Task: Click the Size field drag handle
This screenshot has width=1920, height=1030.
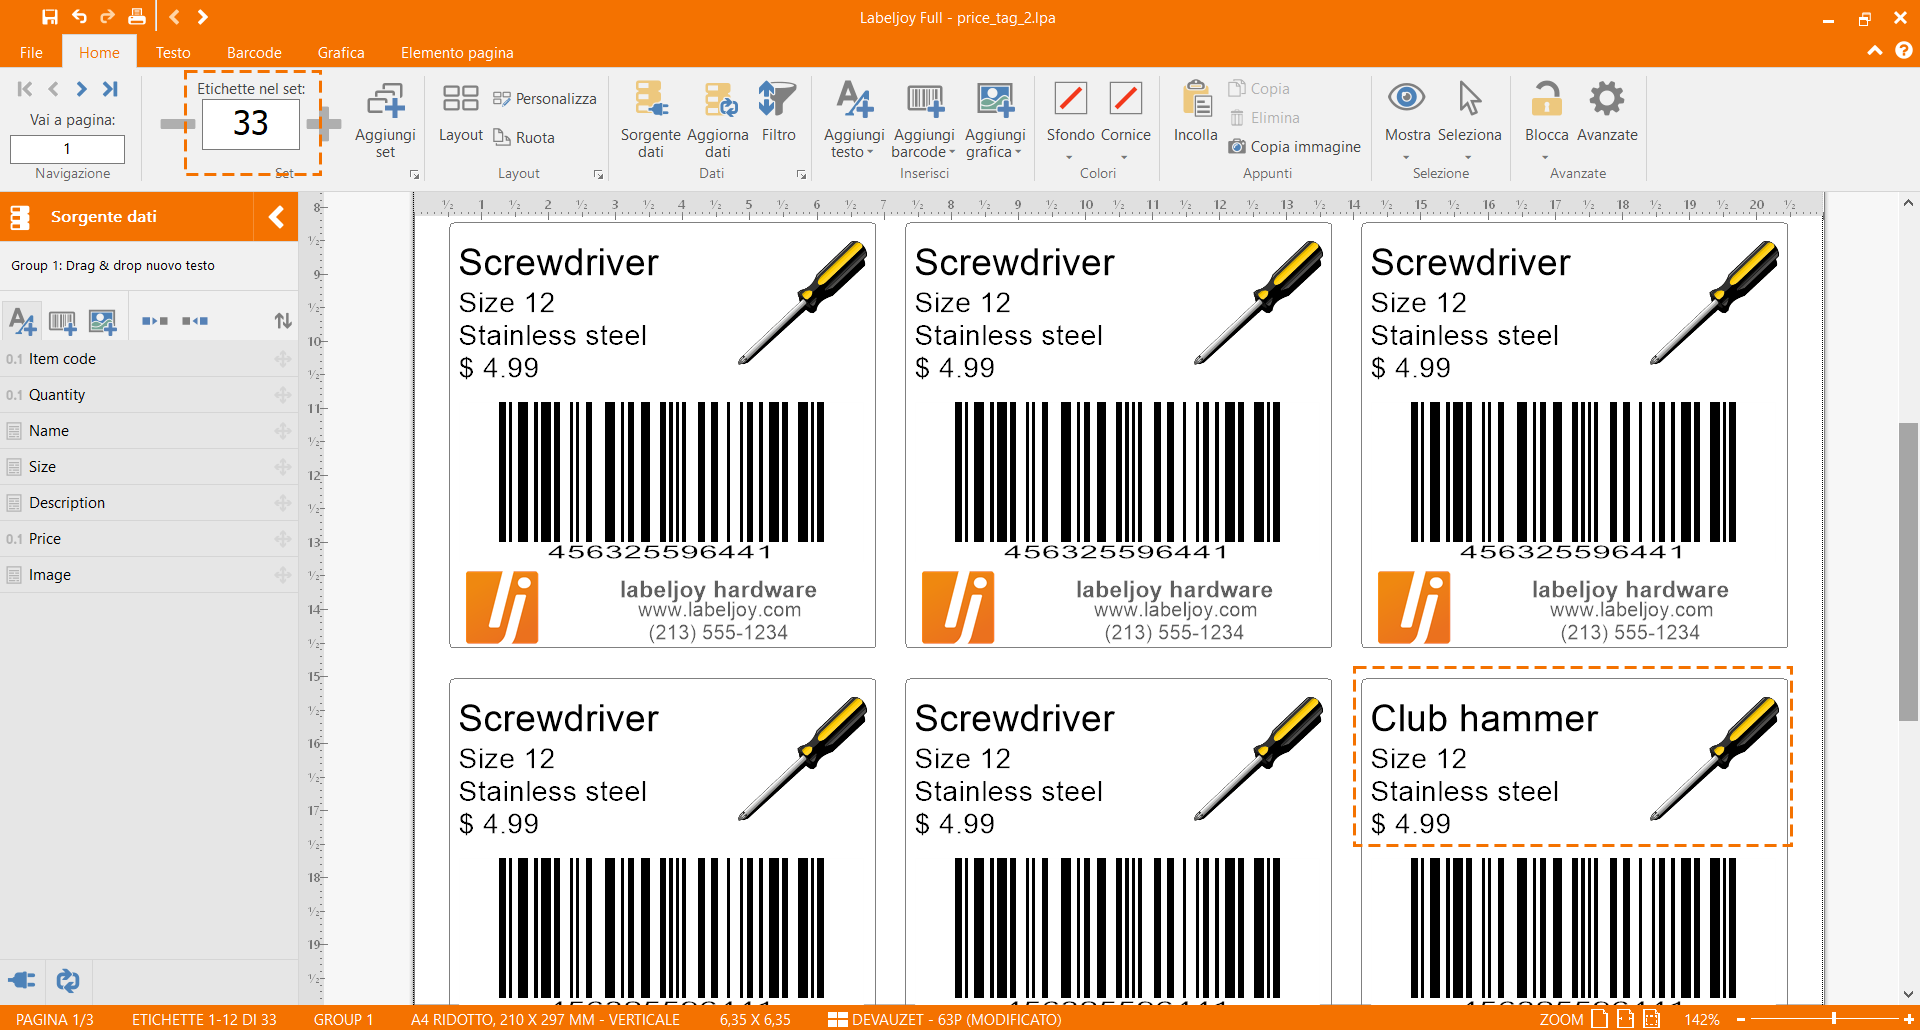Action: click(x=283, y=467)
